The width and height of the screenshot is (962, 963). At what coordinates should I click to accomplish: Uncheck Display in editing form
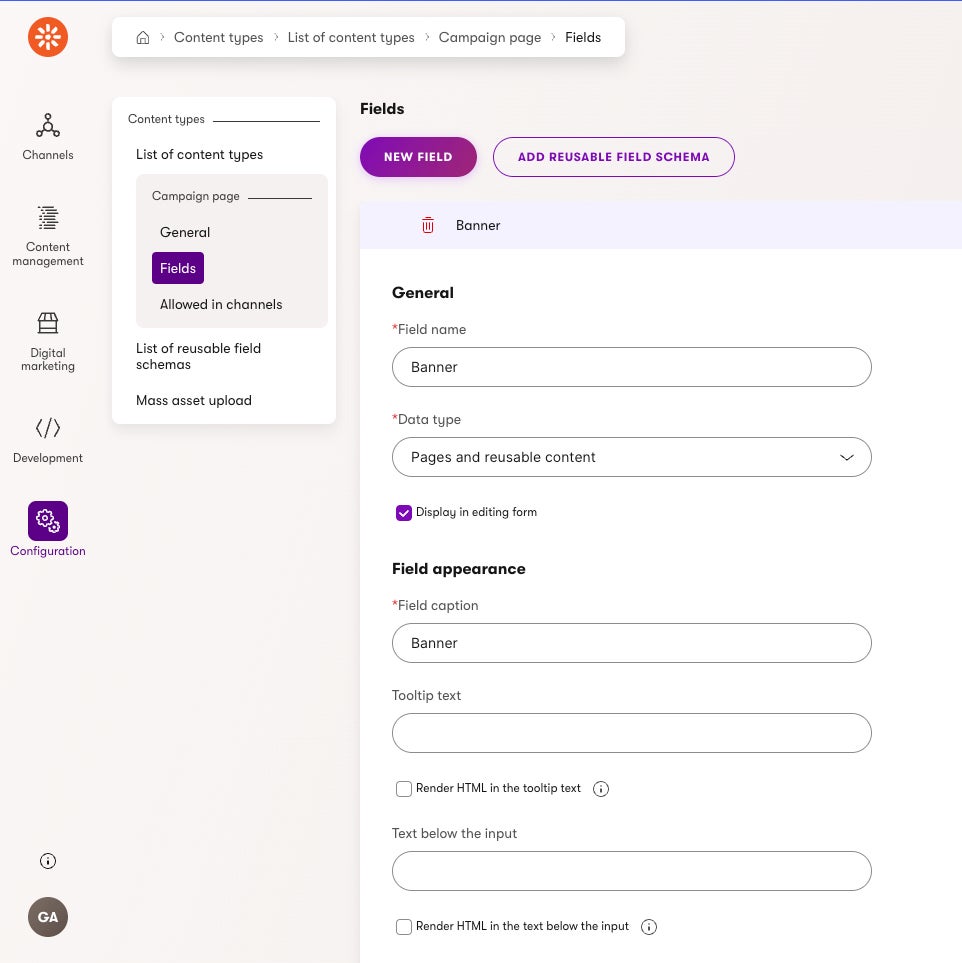pos(404,513)
